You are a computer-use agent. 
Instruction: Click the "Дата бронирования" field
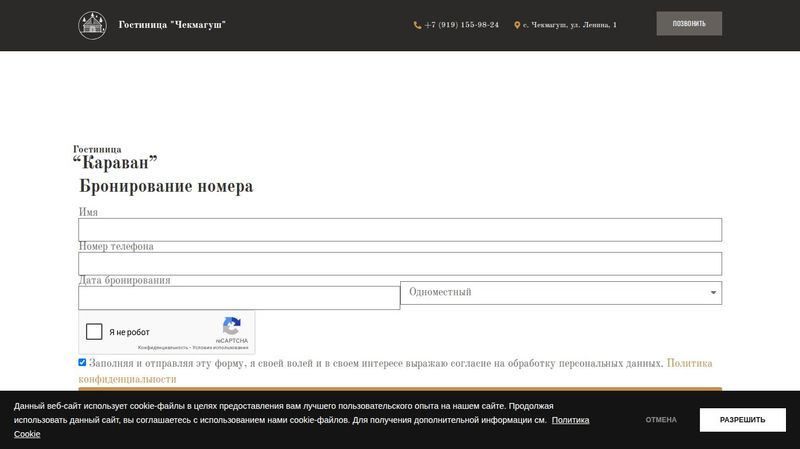pyautogui.click(x=239, y=298)
